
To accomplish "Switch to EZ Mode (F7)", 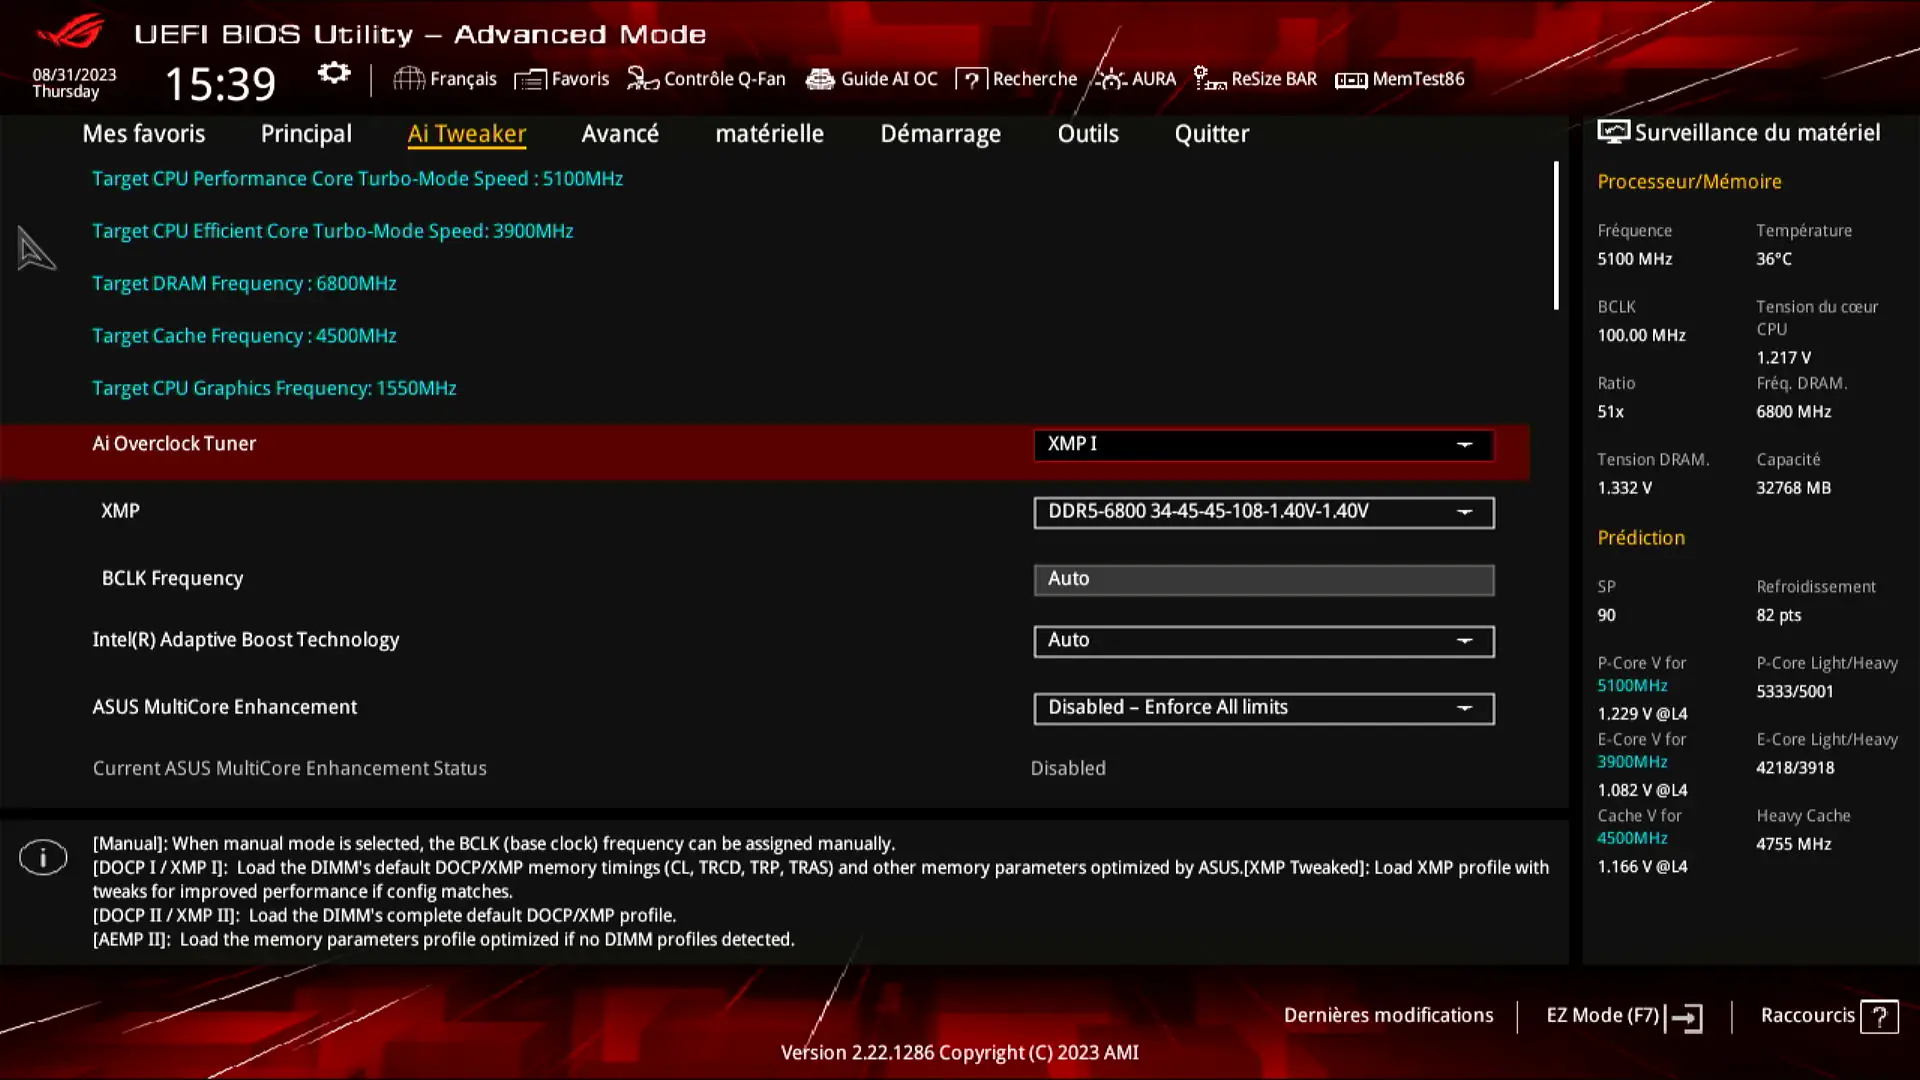I will pos(1624,1016).
